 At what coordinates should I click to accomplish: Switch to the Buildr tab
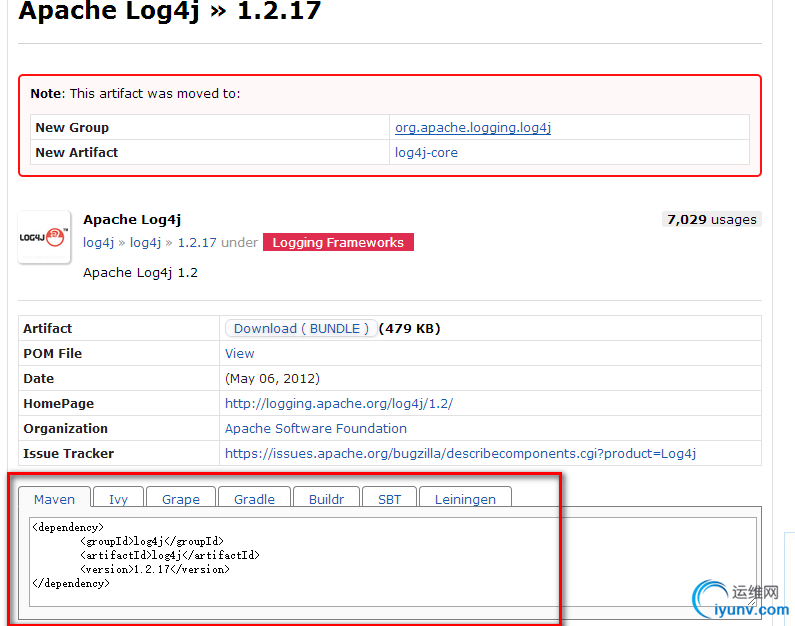coord(326,499)
